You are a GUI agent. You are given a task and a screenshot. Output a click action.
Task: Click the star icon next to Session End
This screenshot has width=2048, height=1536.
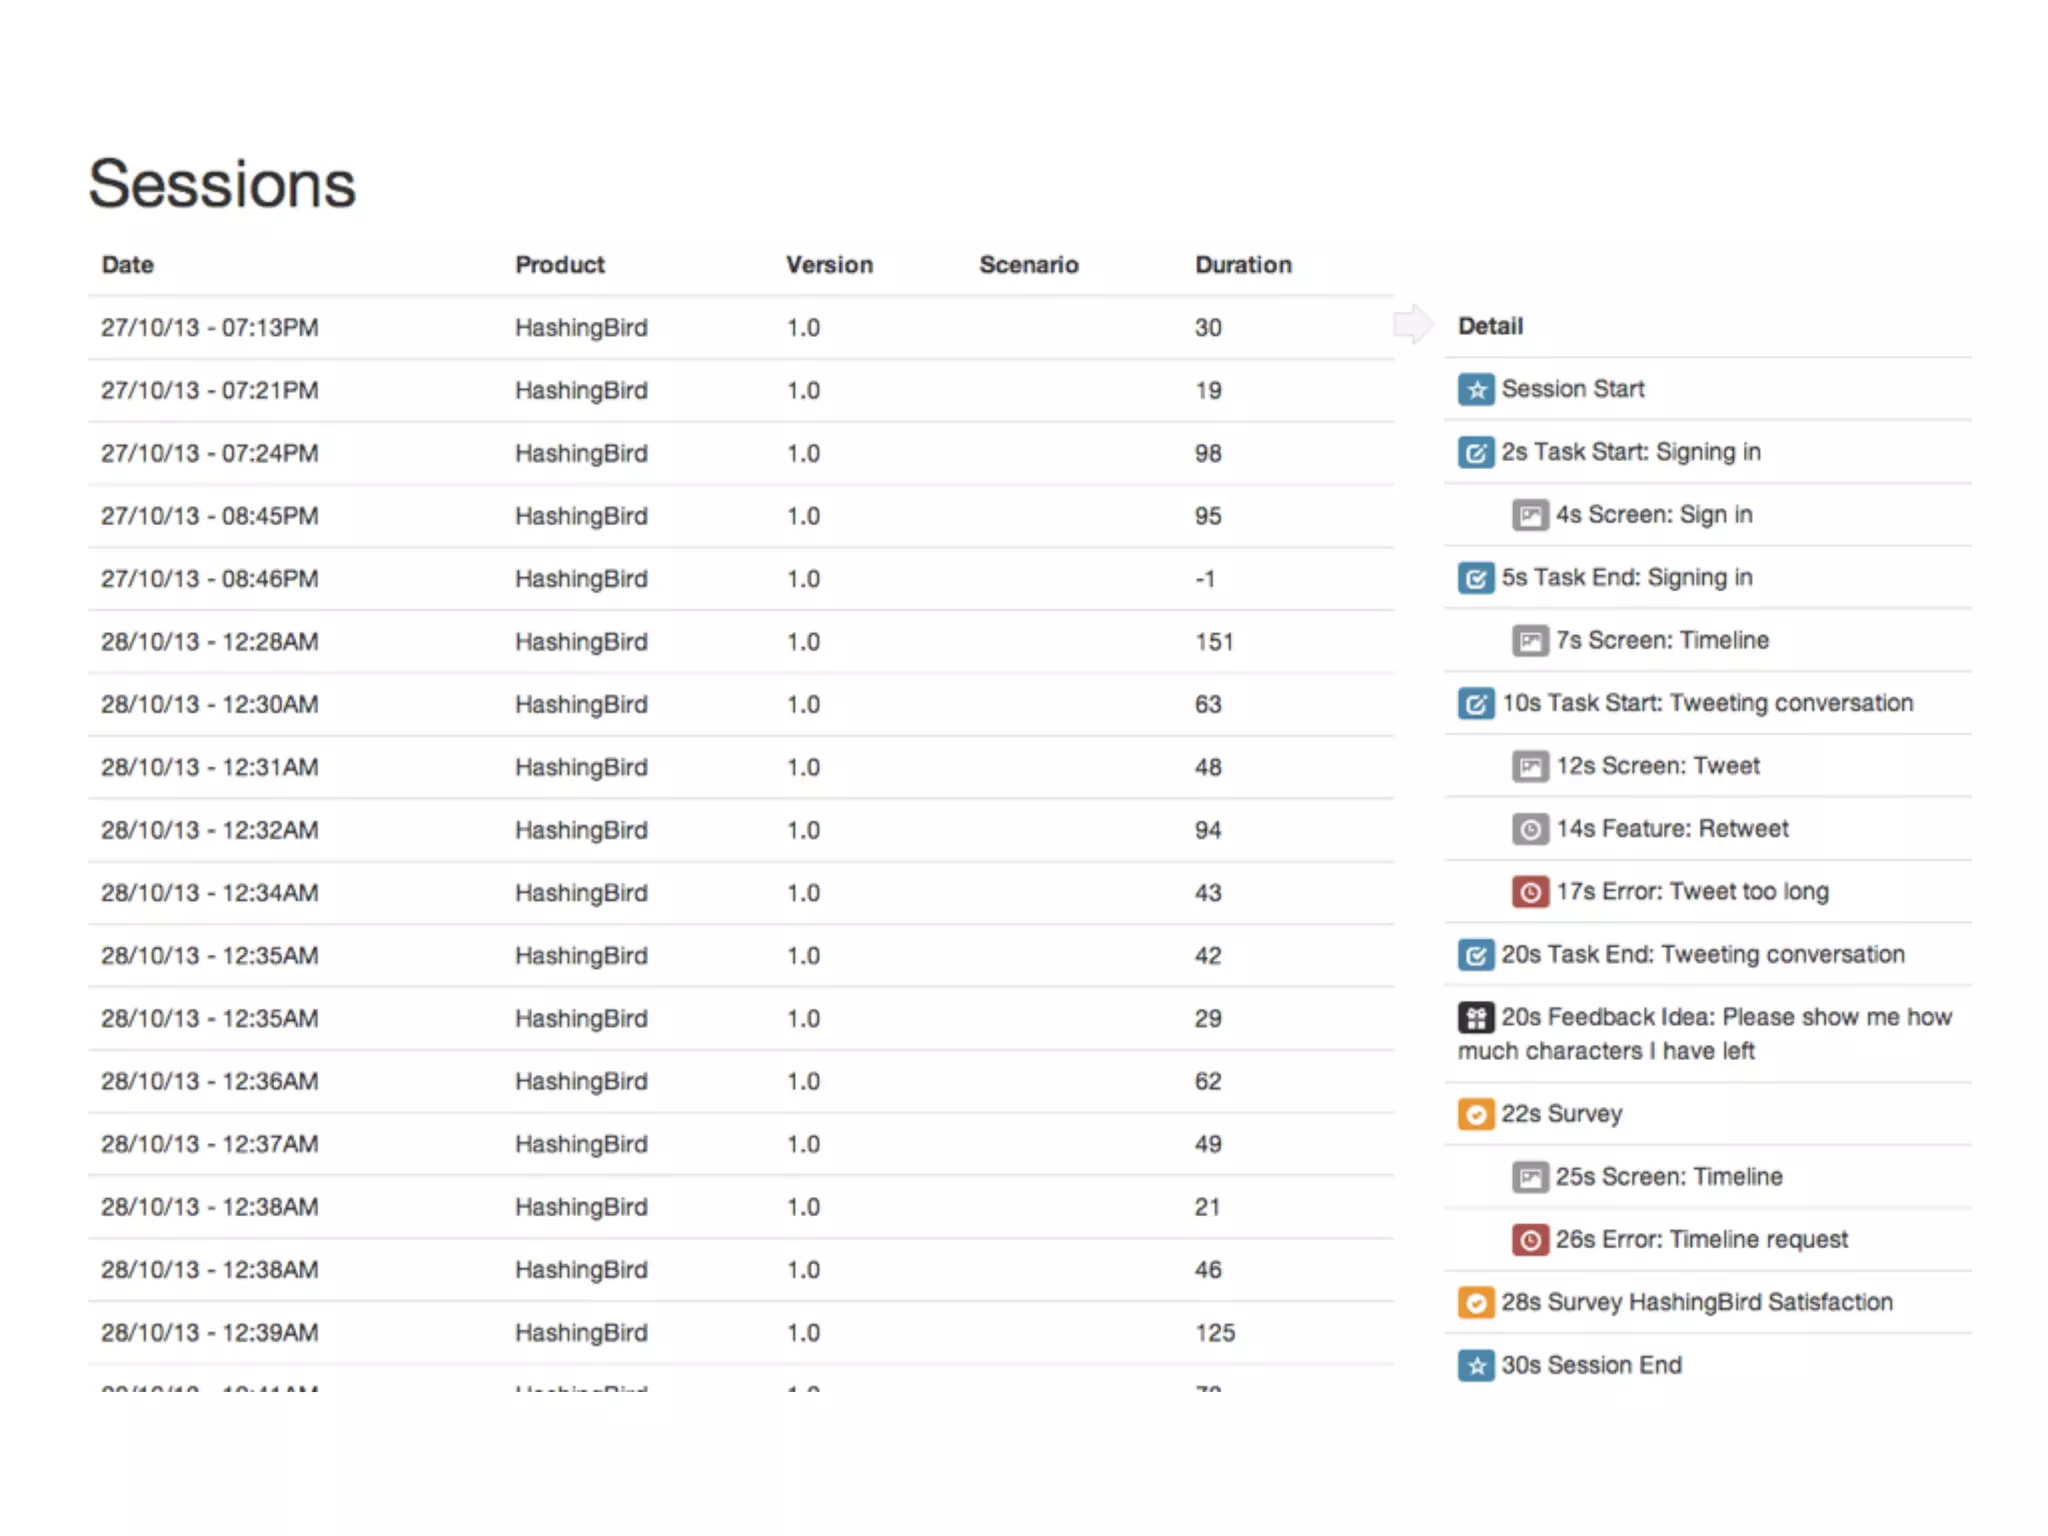[x=1475, y=1366]
